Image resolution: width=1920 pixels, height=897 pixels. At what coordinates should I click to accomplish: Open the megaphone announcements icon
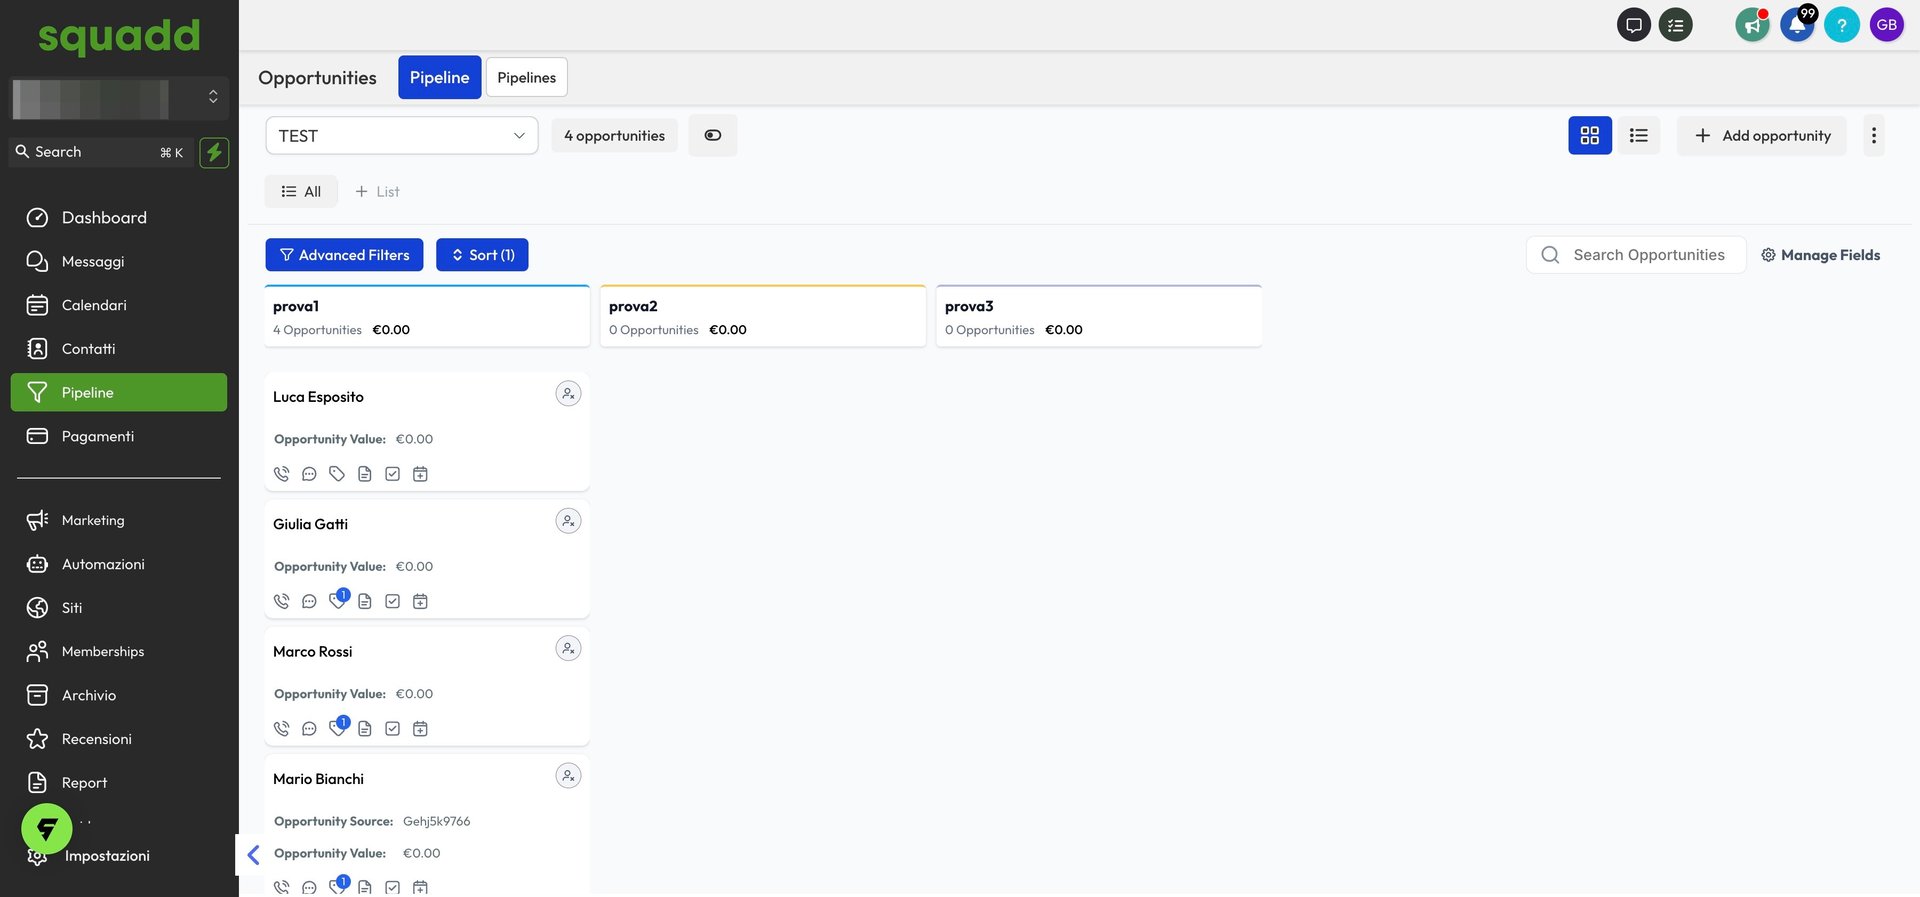1752,25
